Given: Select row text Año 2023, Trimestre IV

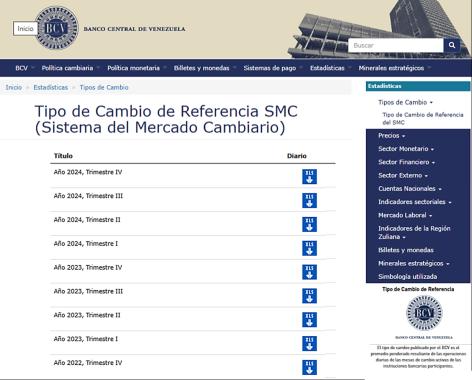Looking at the screenshot, I should 88,267.
